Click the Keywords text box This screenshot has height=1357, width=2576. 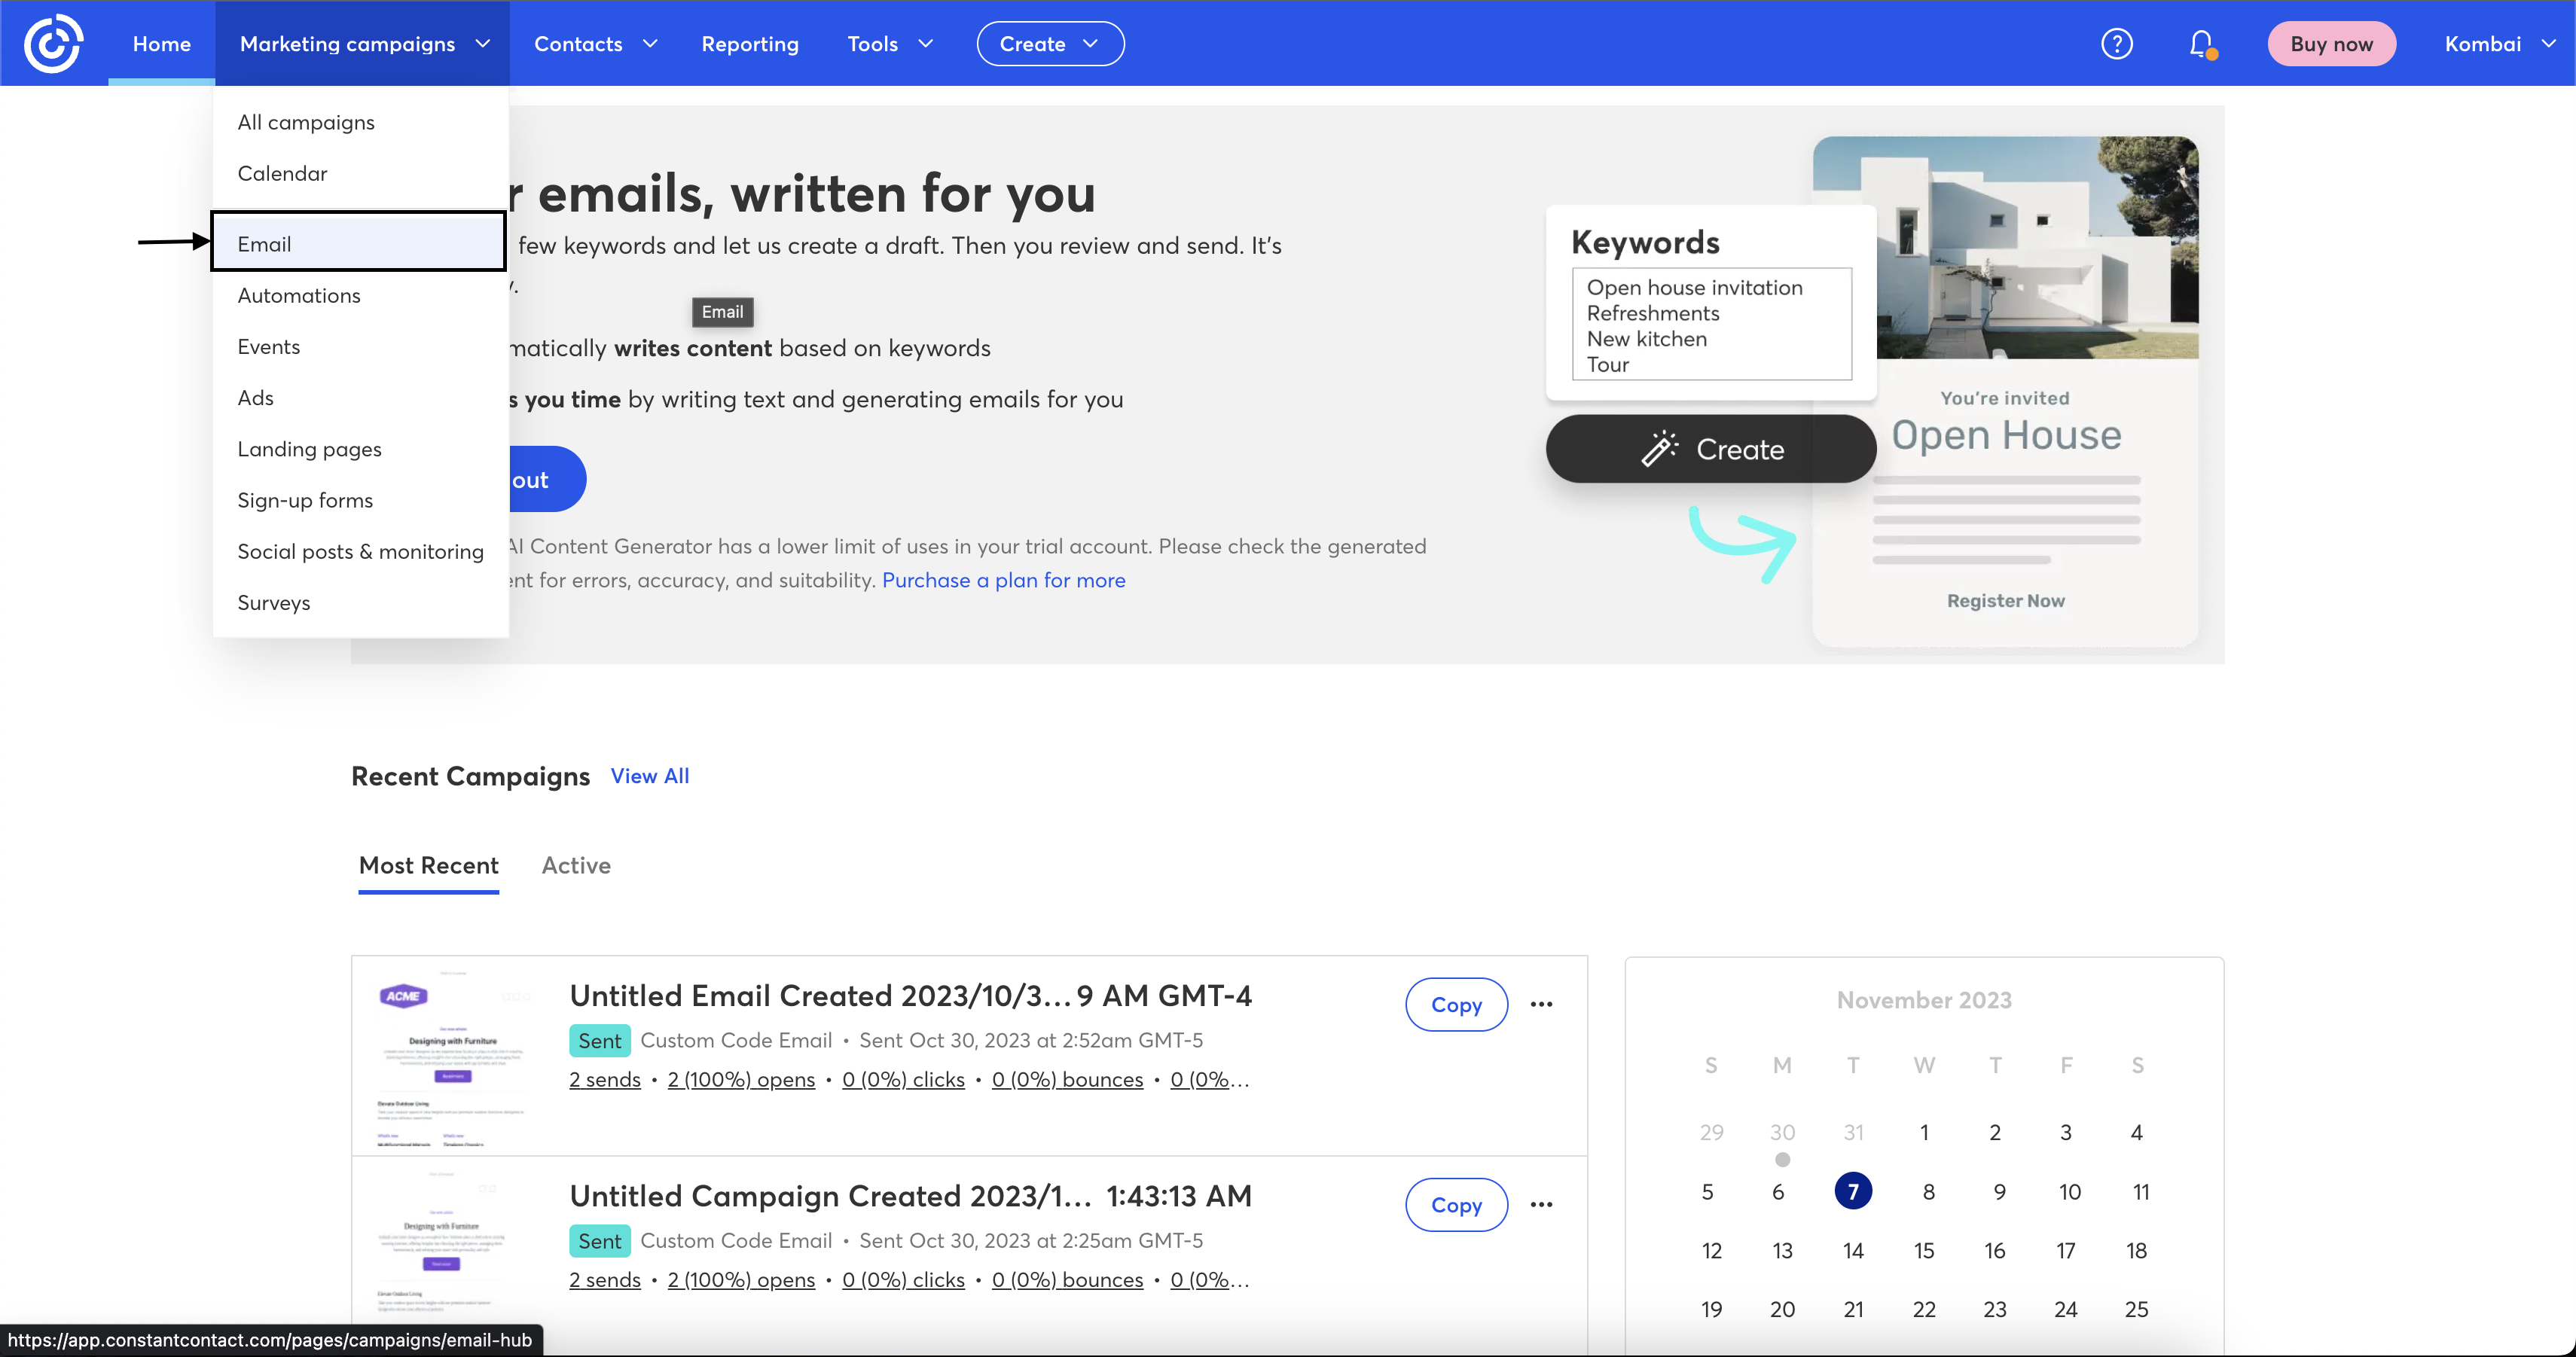1711,324
